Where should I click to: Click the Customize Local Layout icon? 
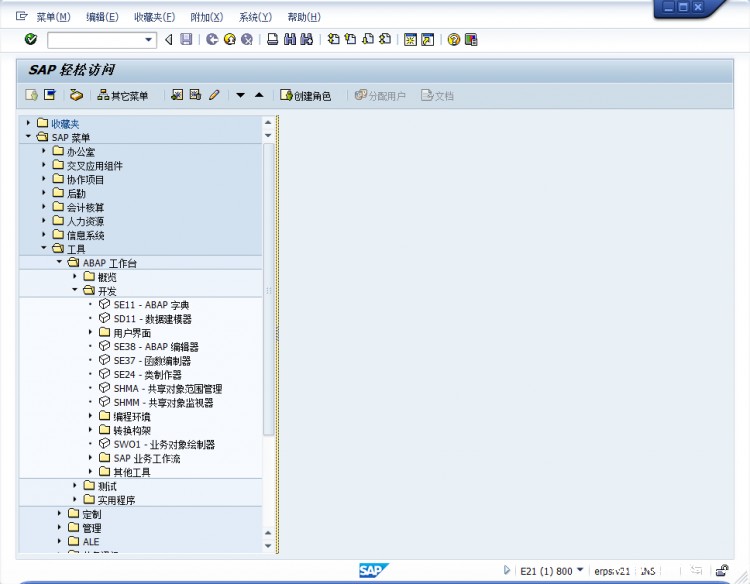[471, 40]
